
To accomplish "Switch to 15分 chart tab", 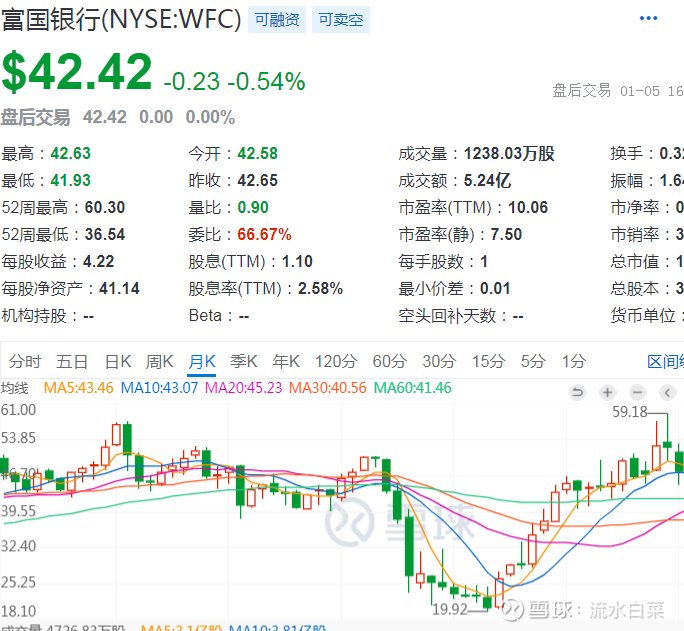I will [x=489, y=362].
